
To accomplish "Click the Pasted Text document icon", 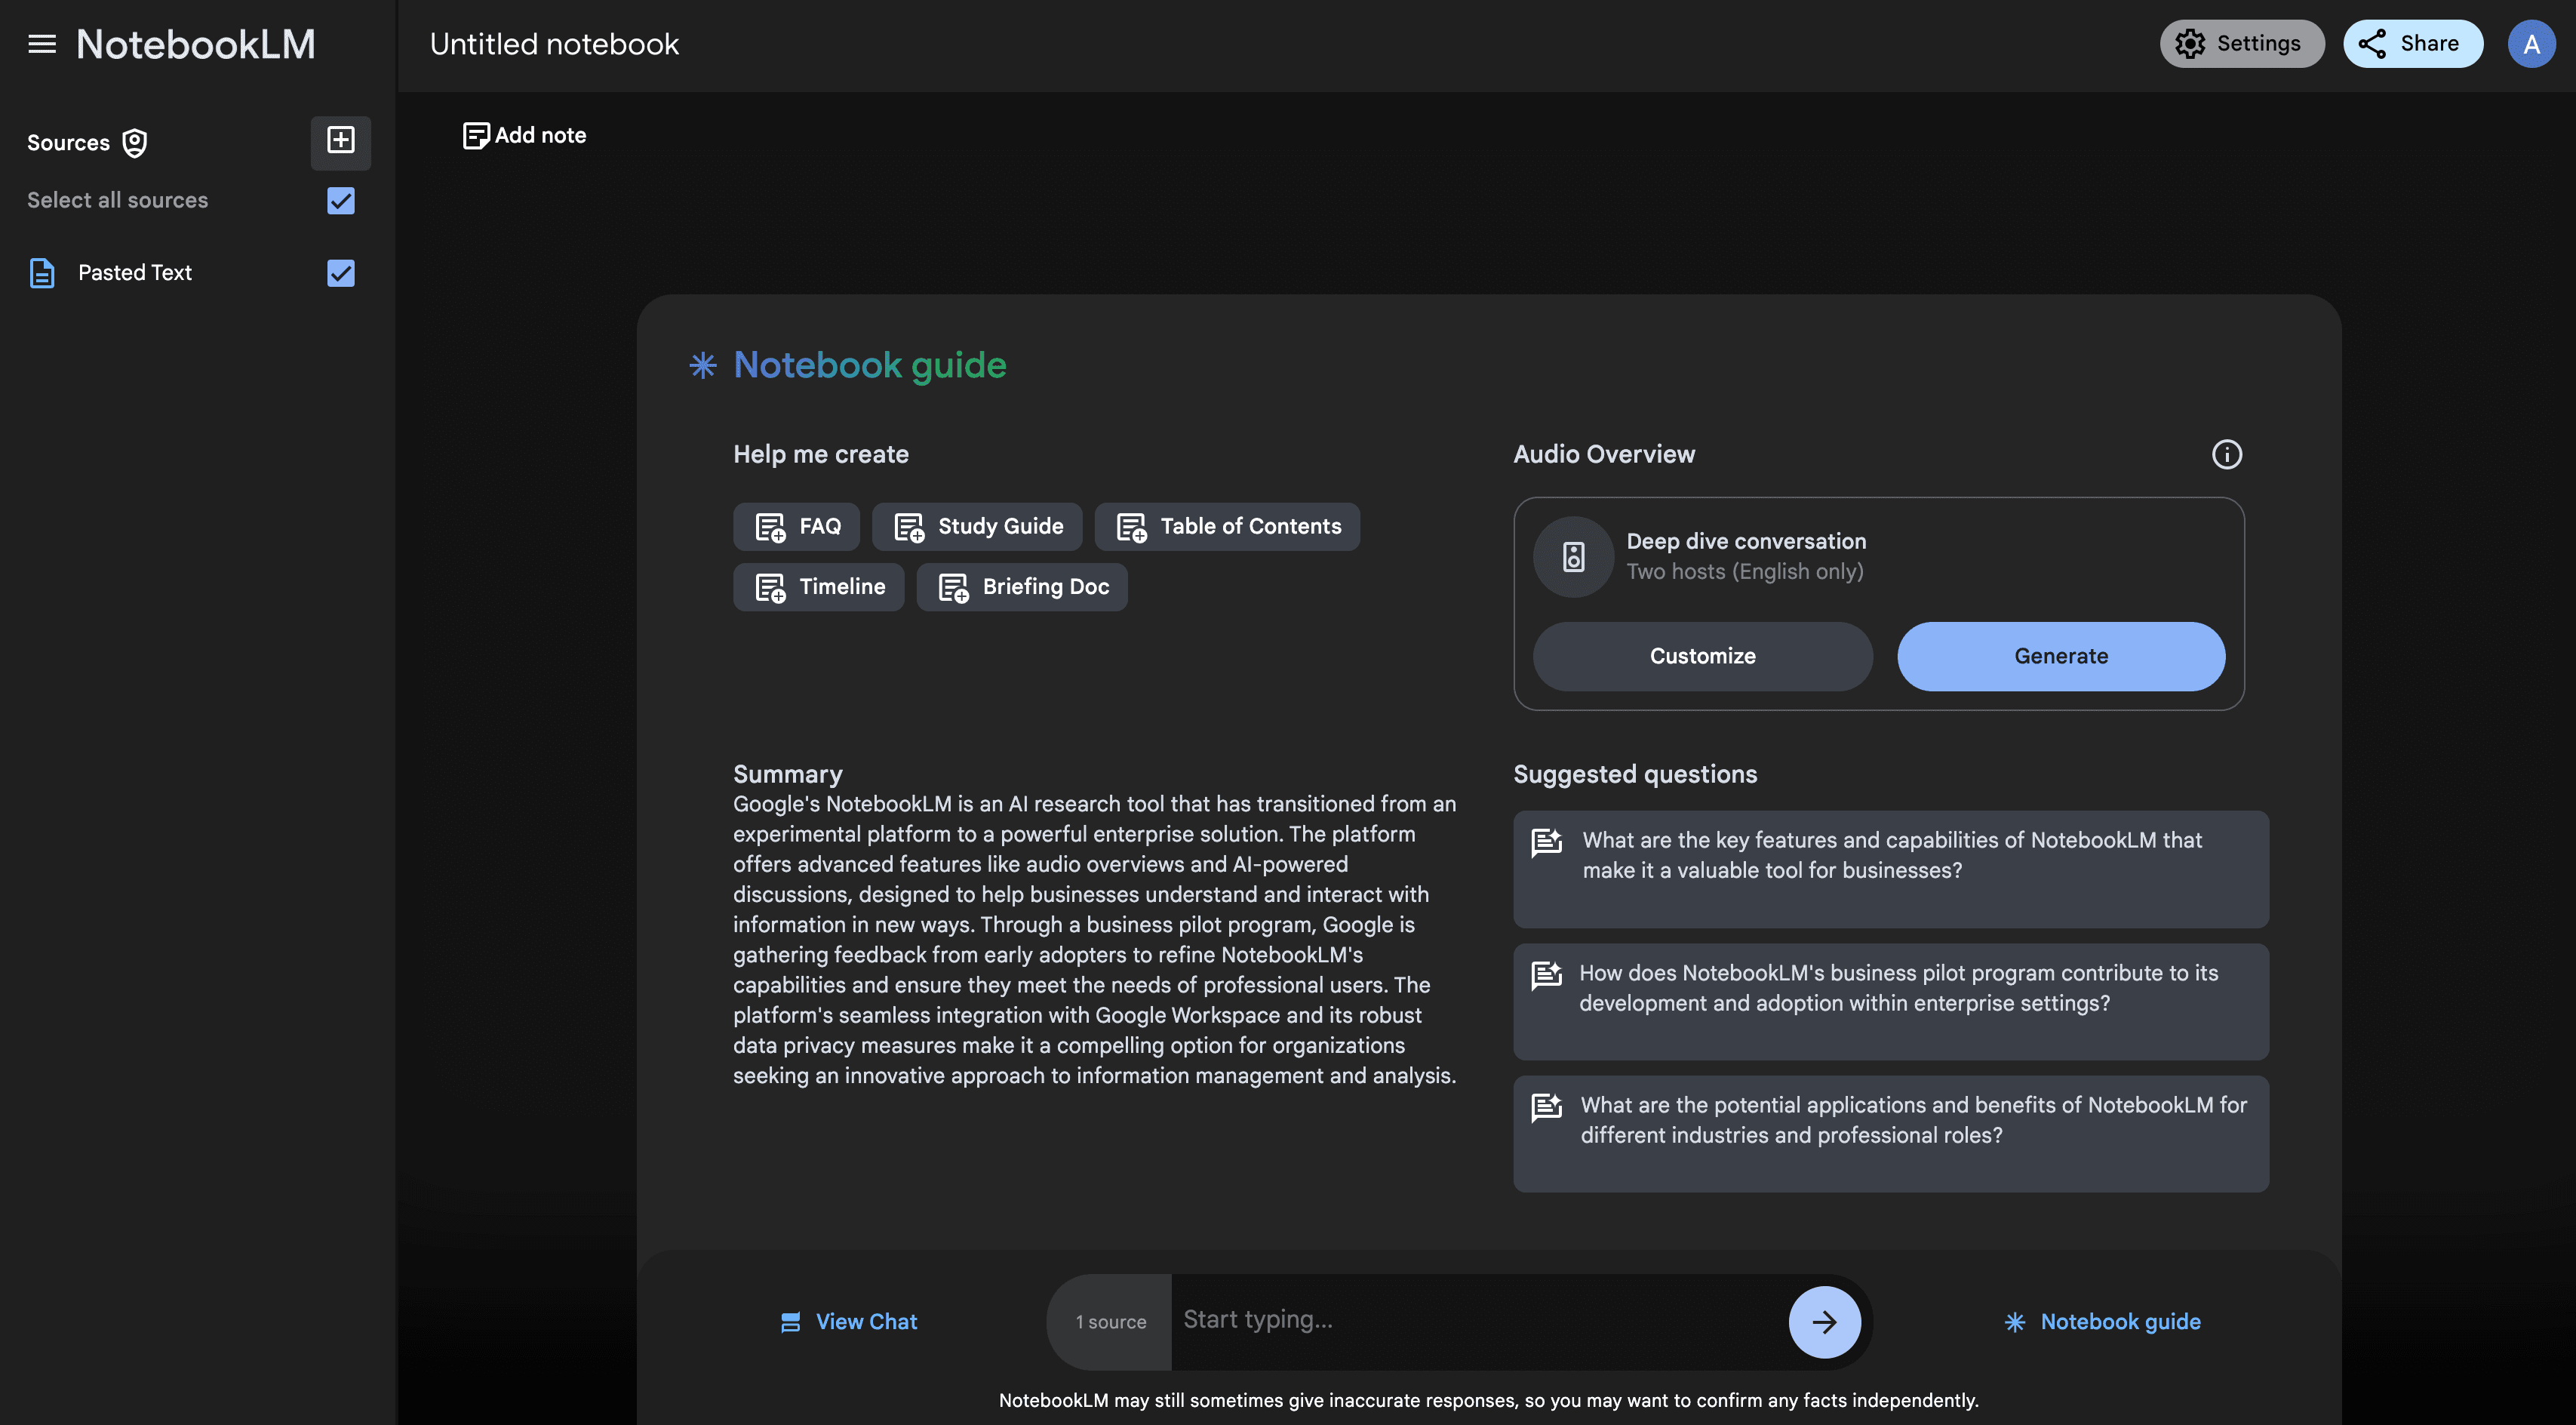I will (x=42, y=273).
